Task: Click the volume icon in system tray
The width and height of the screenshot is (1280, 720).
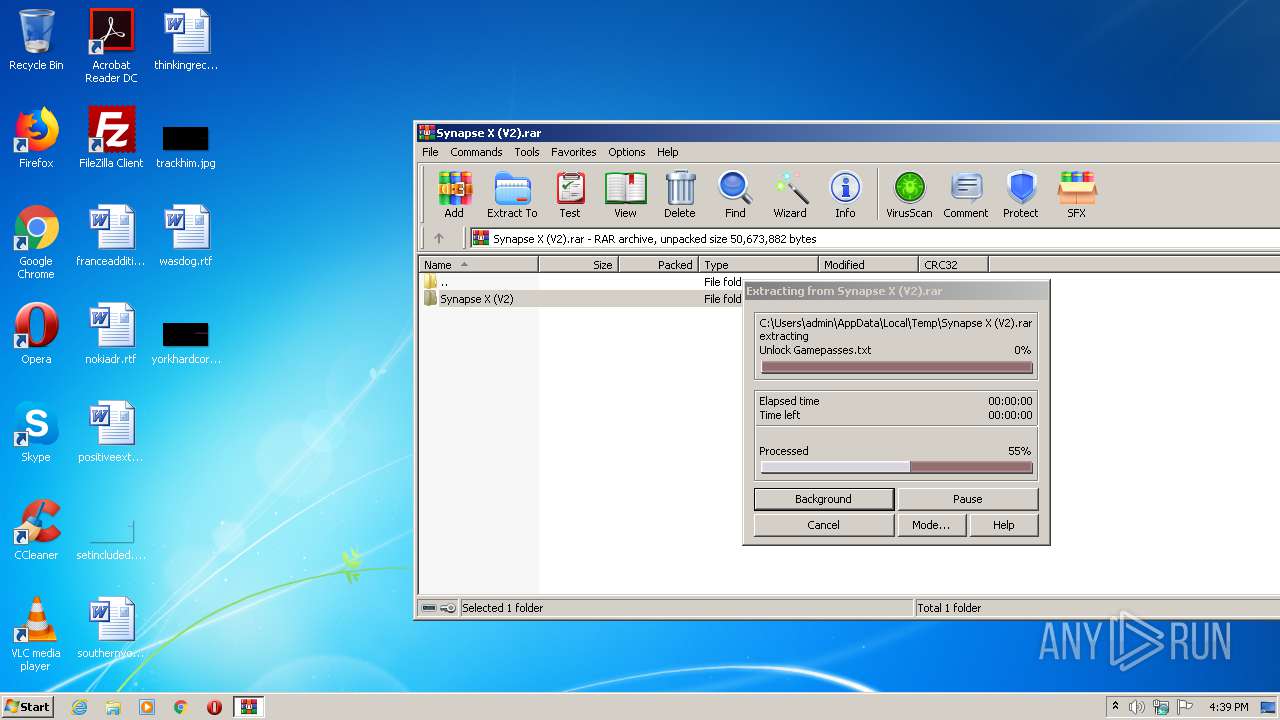Action: pyautogui.click(x=1137, y=707)
